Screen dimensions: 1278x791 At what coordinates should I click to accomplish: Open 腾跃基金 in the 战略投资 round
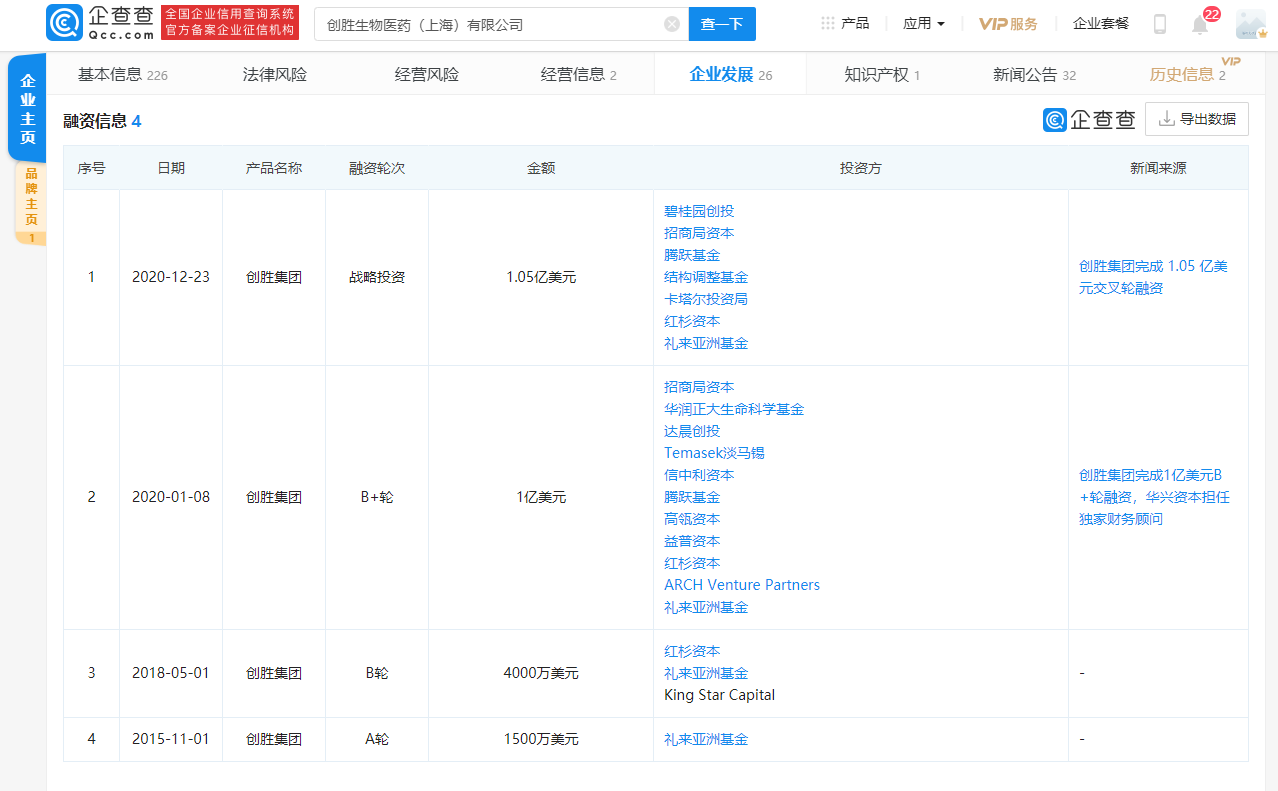point(692,255)
